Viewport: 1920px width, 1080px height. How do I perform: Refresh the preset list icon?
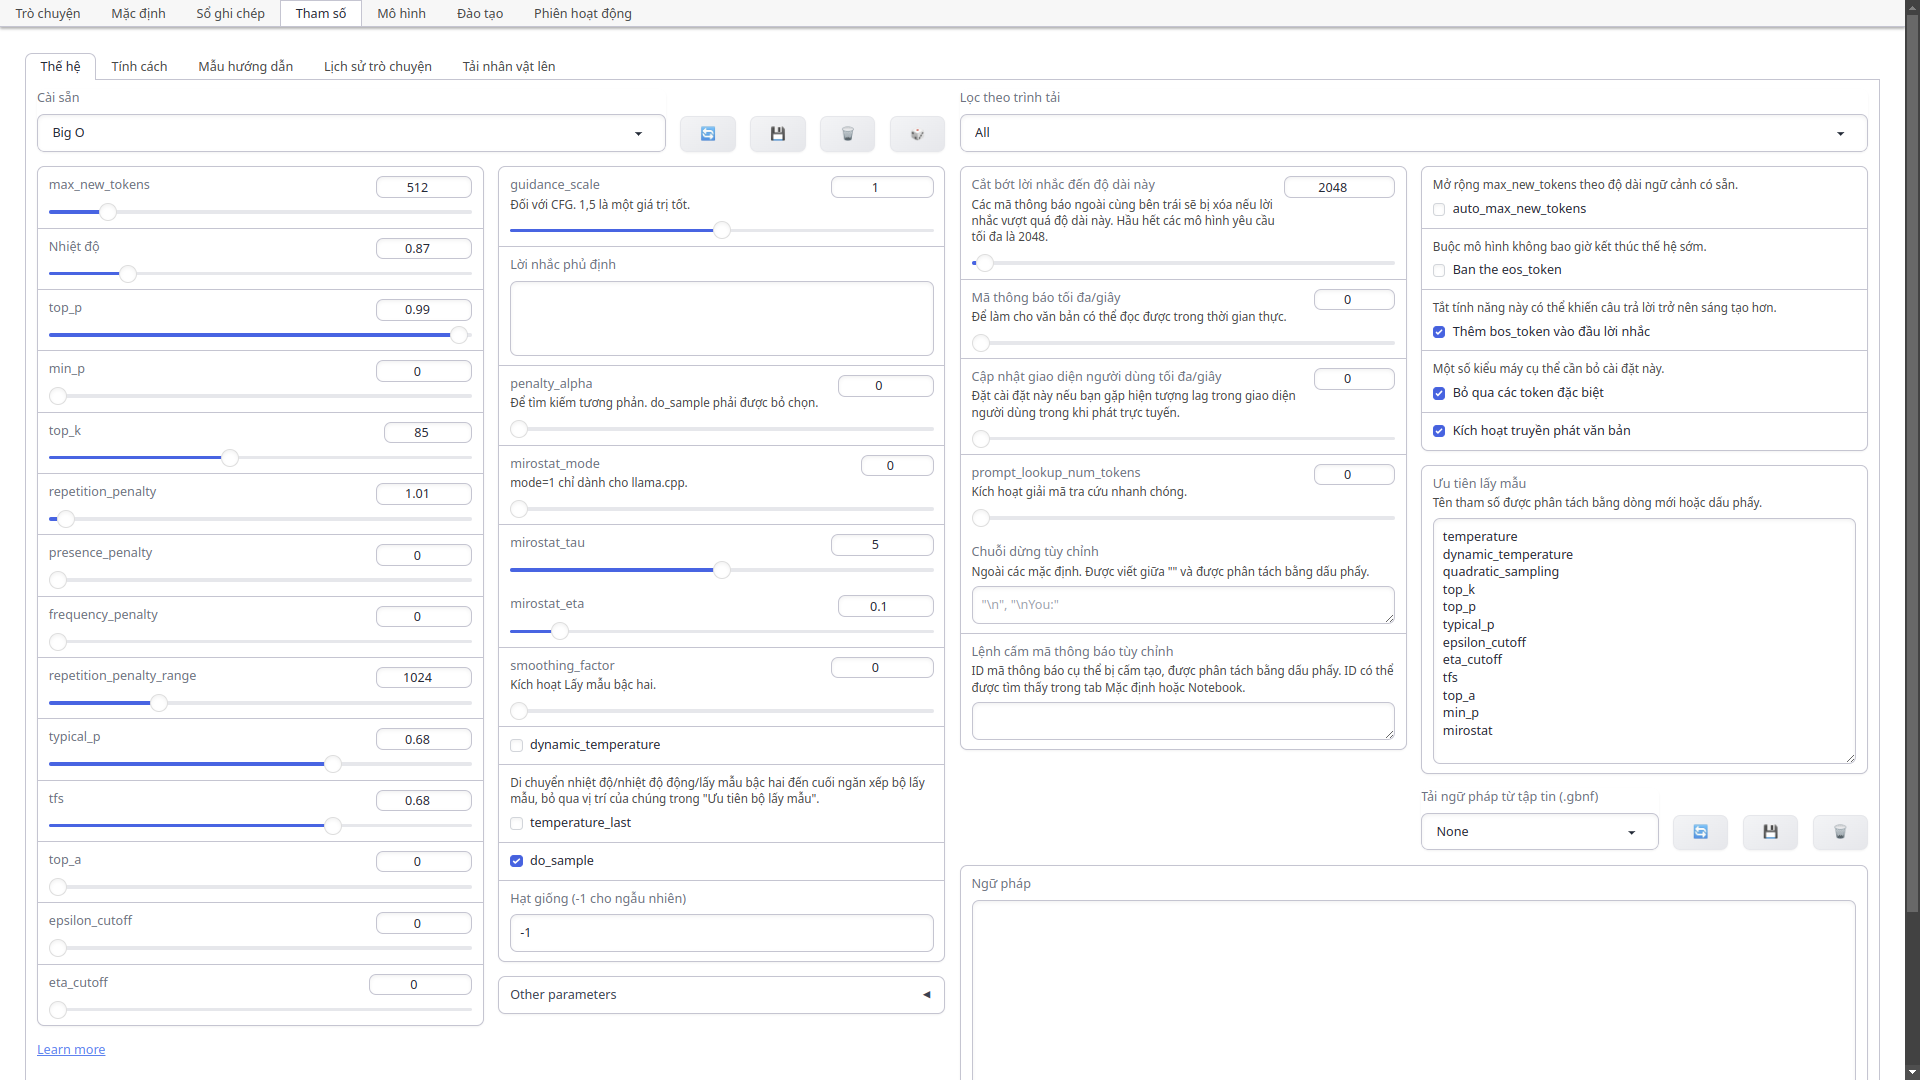tap(708, 134)
